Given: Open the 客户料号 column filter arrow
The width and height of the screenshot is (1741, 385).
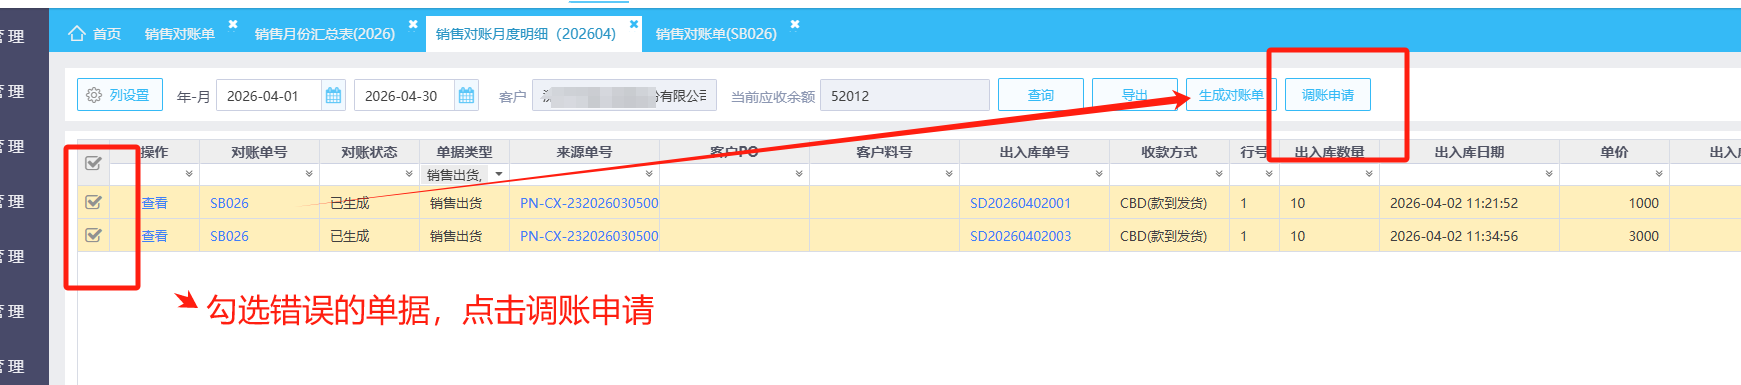Looking at the screenshot, I should [x=949, y=174].
